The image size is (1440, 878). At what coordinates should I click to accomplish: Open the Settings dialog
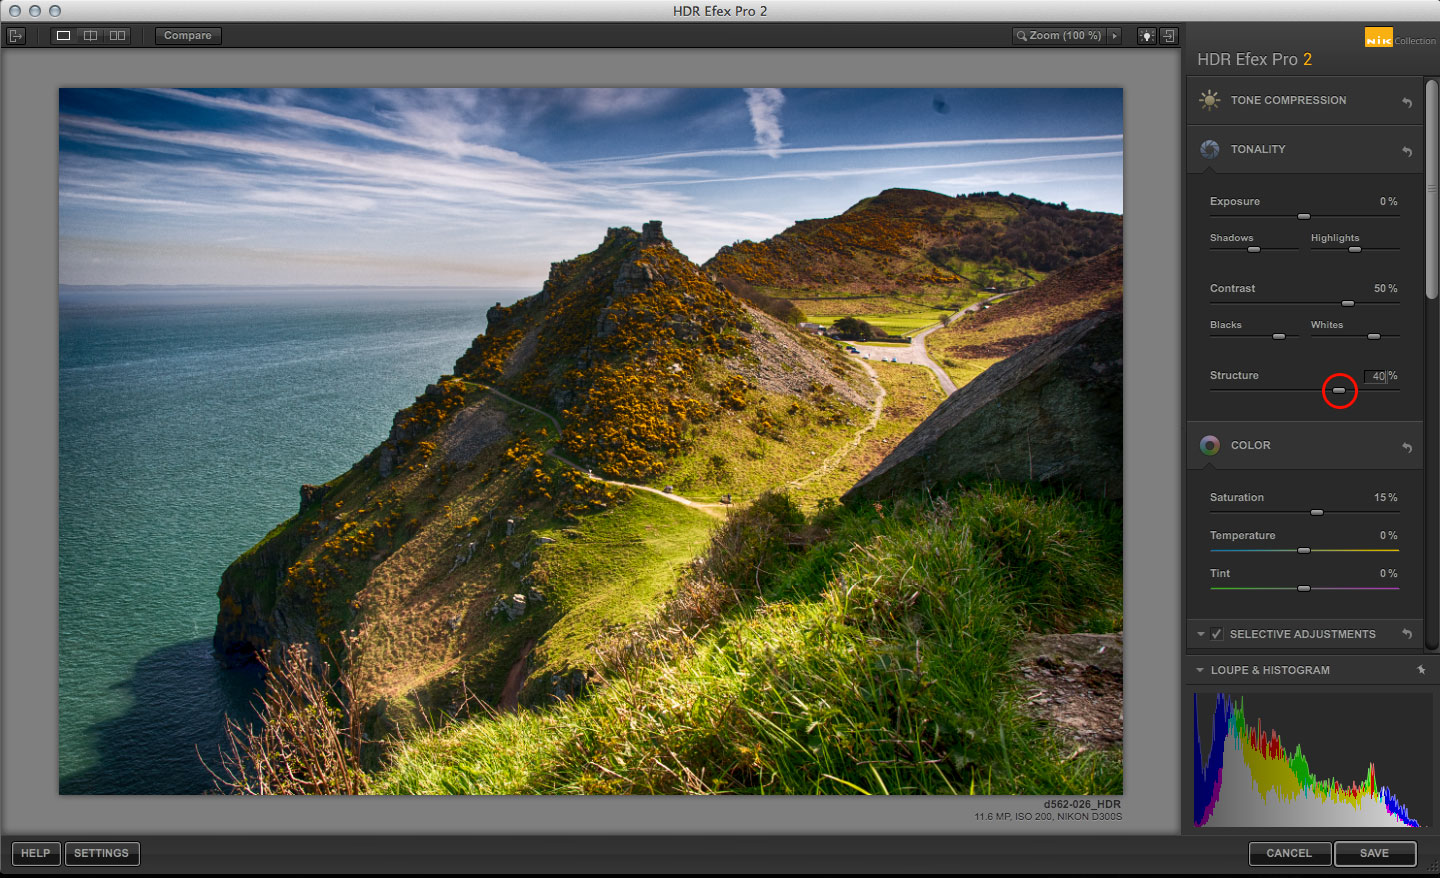[101, 853]
